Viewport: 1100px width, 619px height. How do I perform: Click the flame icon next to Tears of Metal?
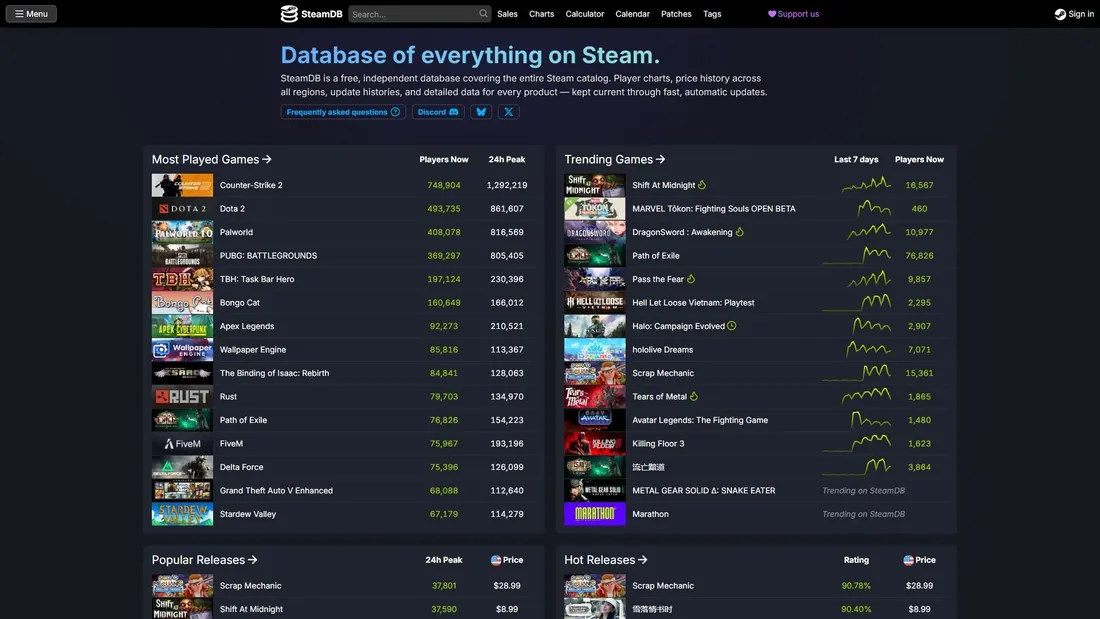[x=694, y=396]
